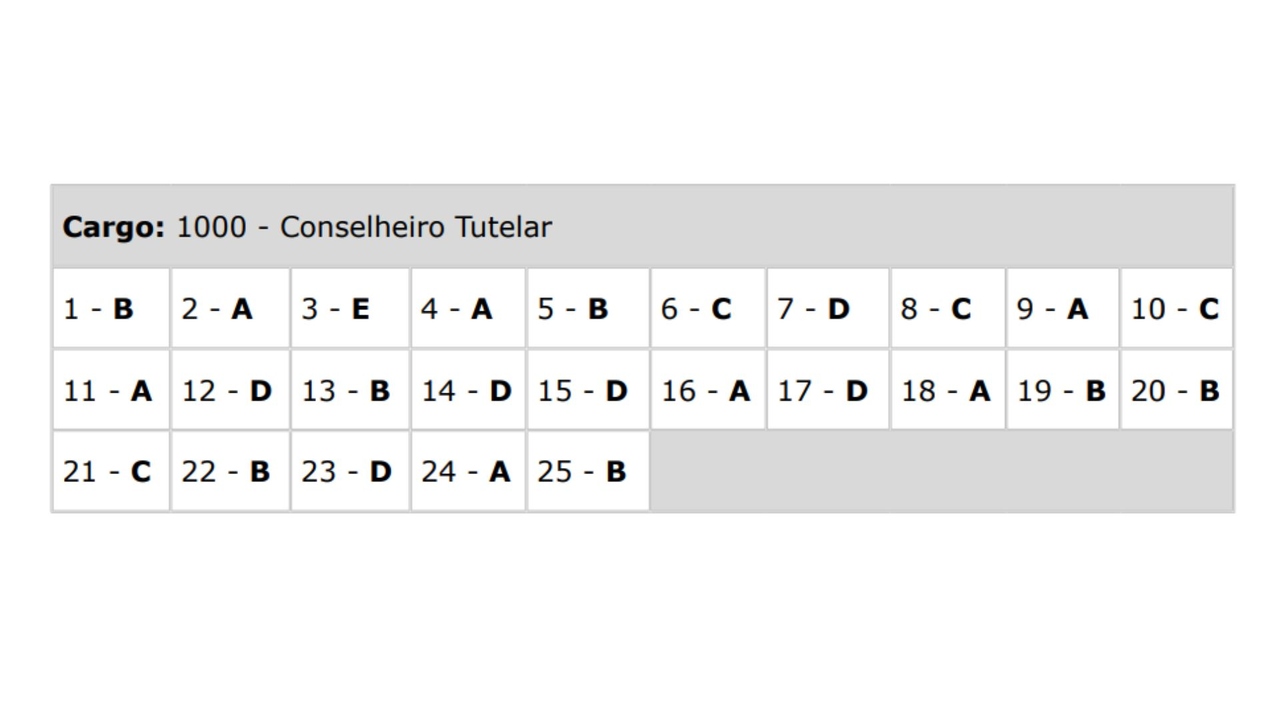The width and height of the screenshot is (1280, 720).
Task: Click answer cell 21 - C
Action: 110,471
